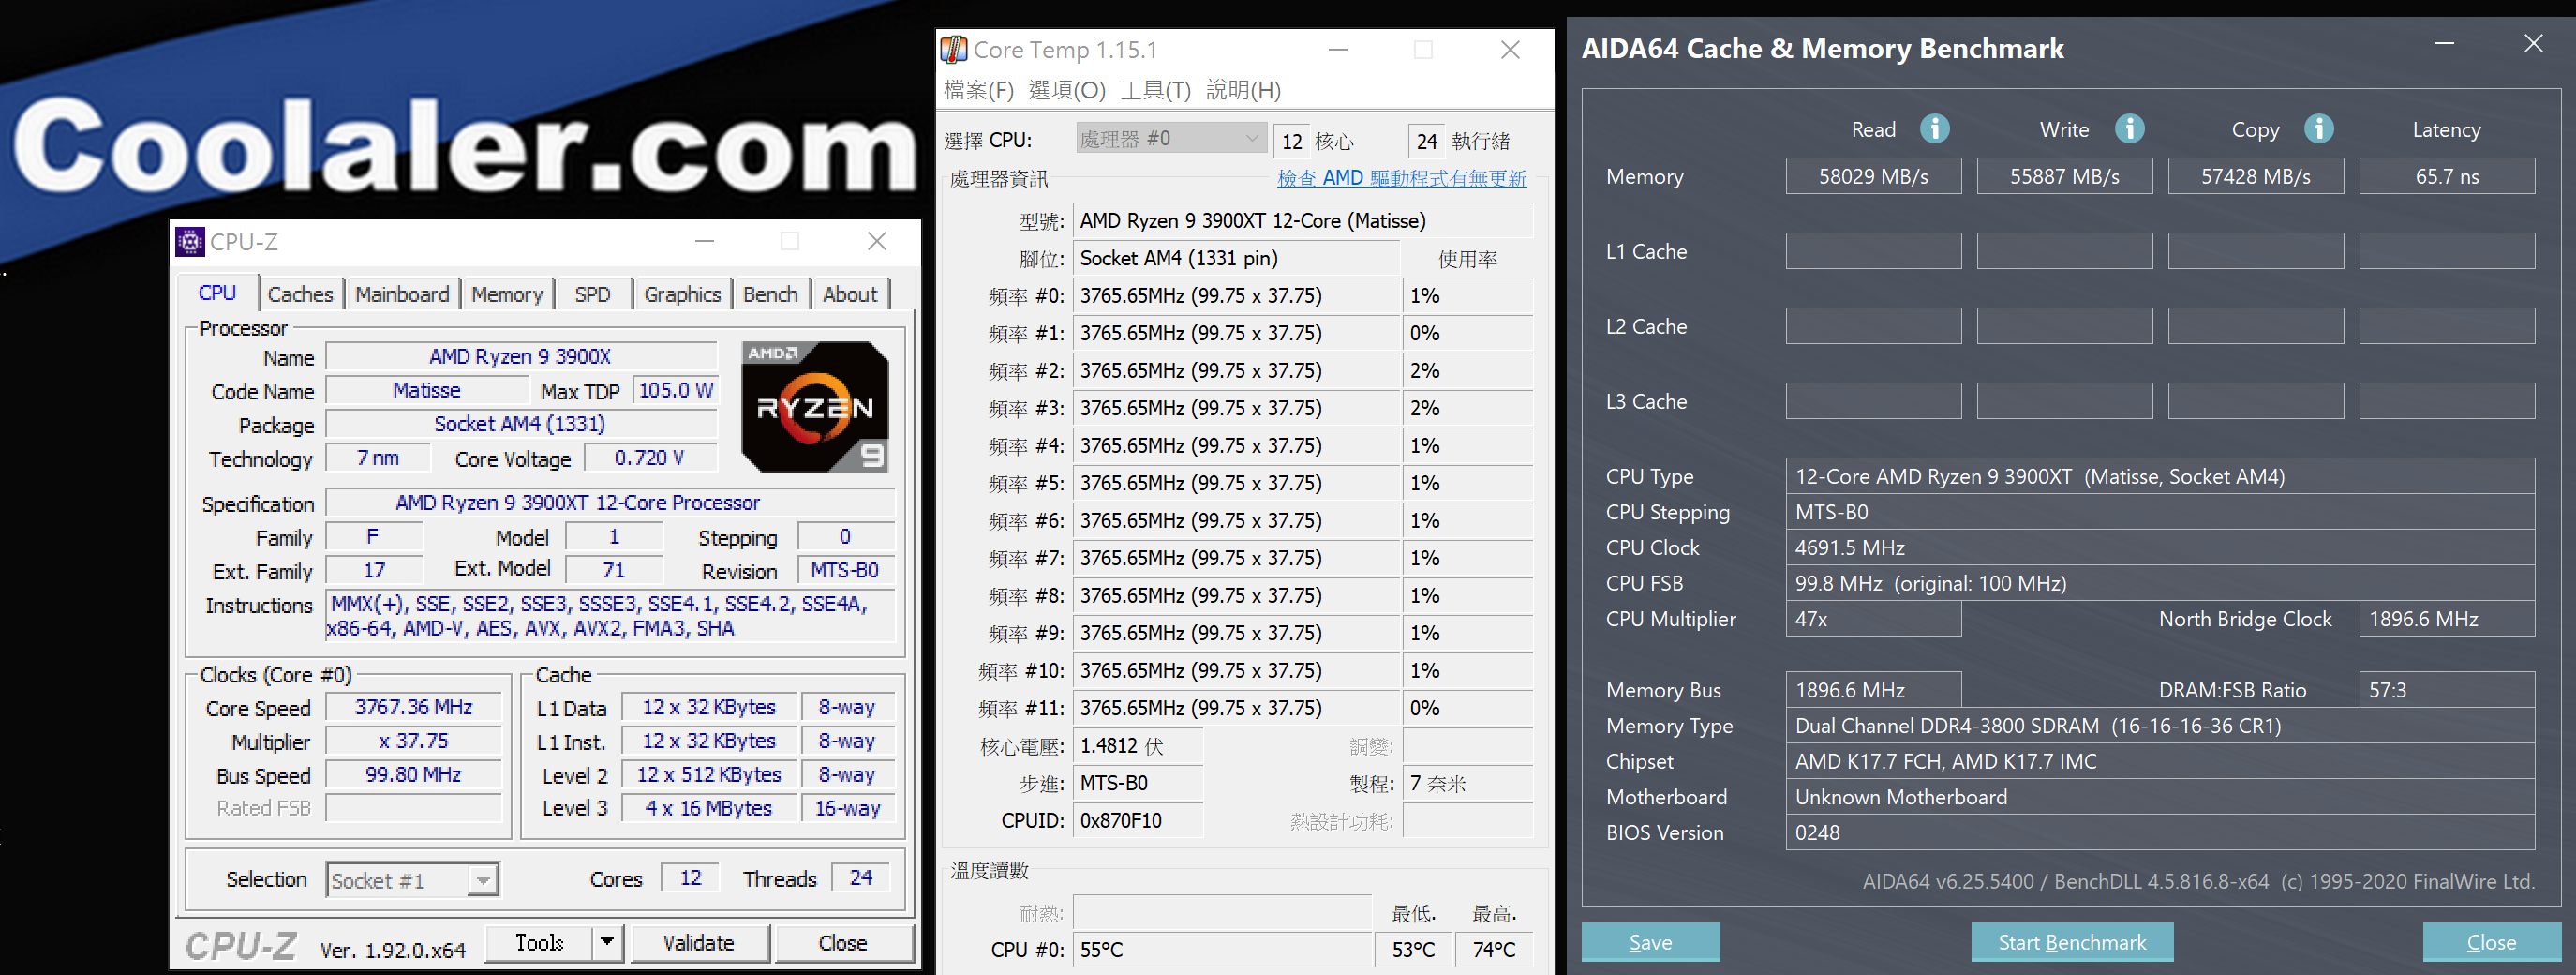Click the CPU Clock value 4691.5 MHz
This screenshot has height=975, width=2576.
click(x=2160, y=548)
